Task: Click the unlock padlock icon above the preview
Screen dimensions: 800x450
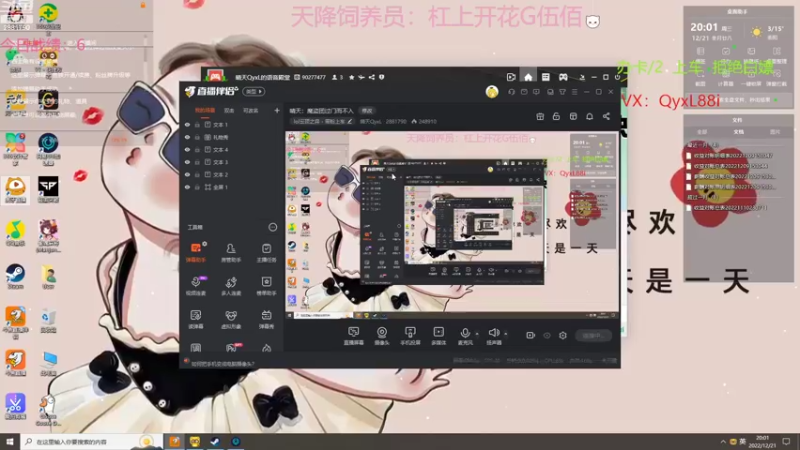Action: coord(556,116)
